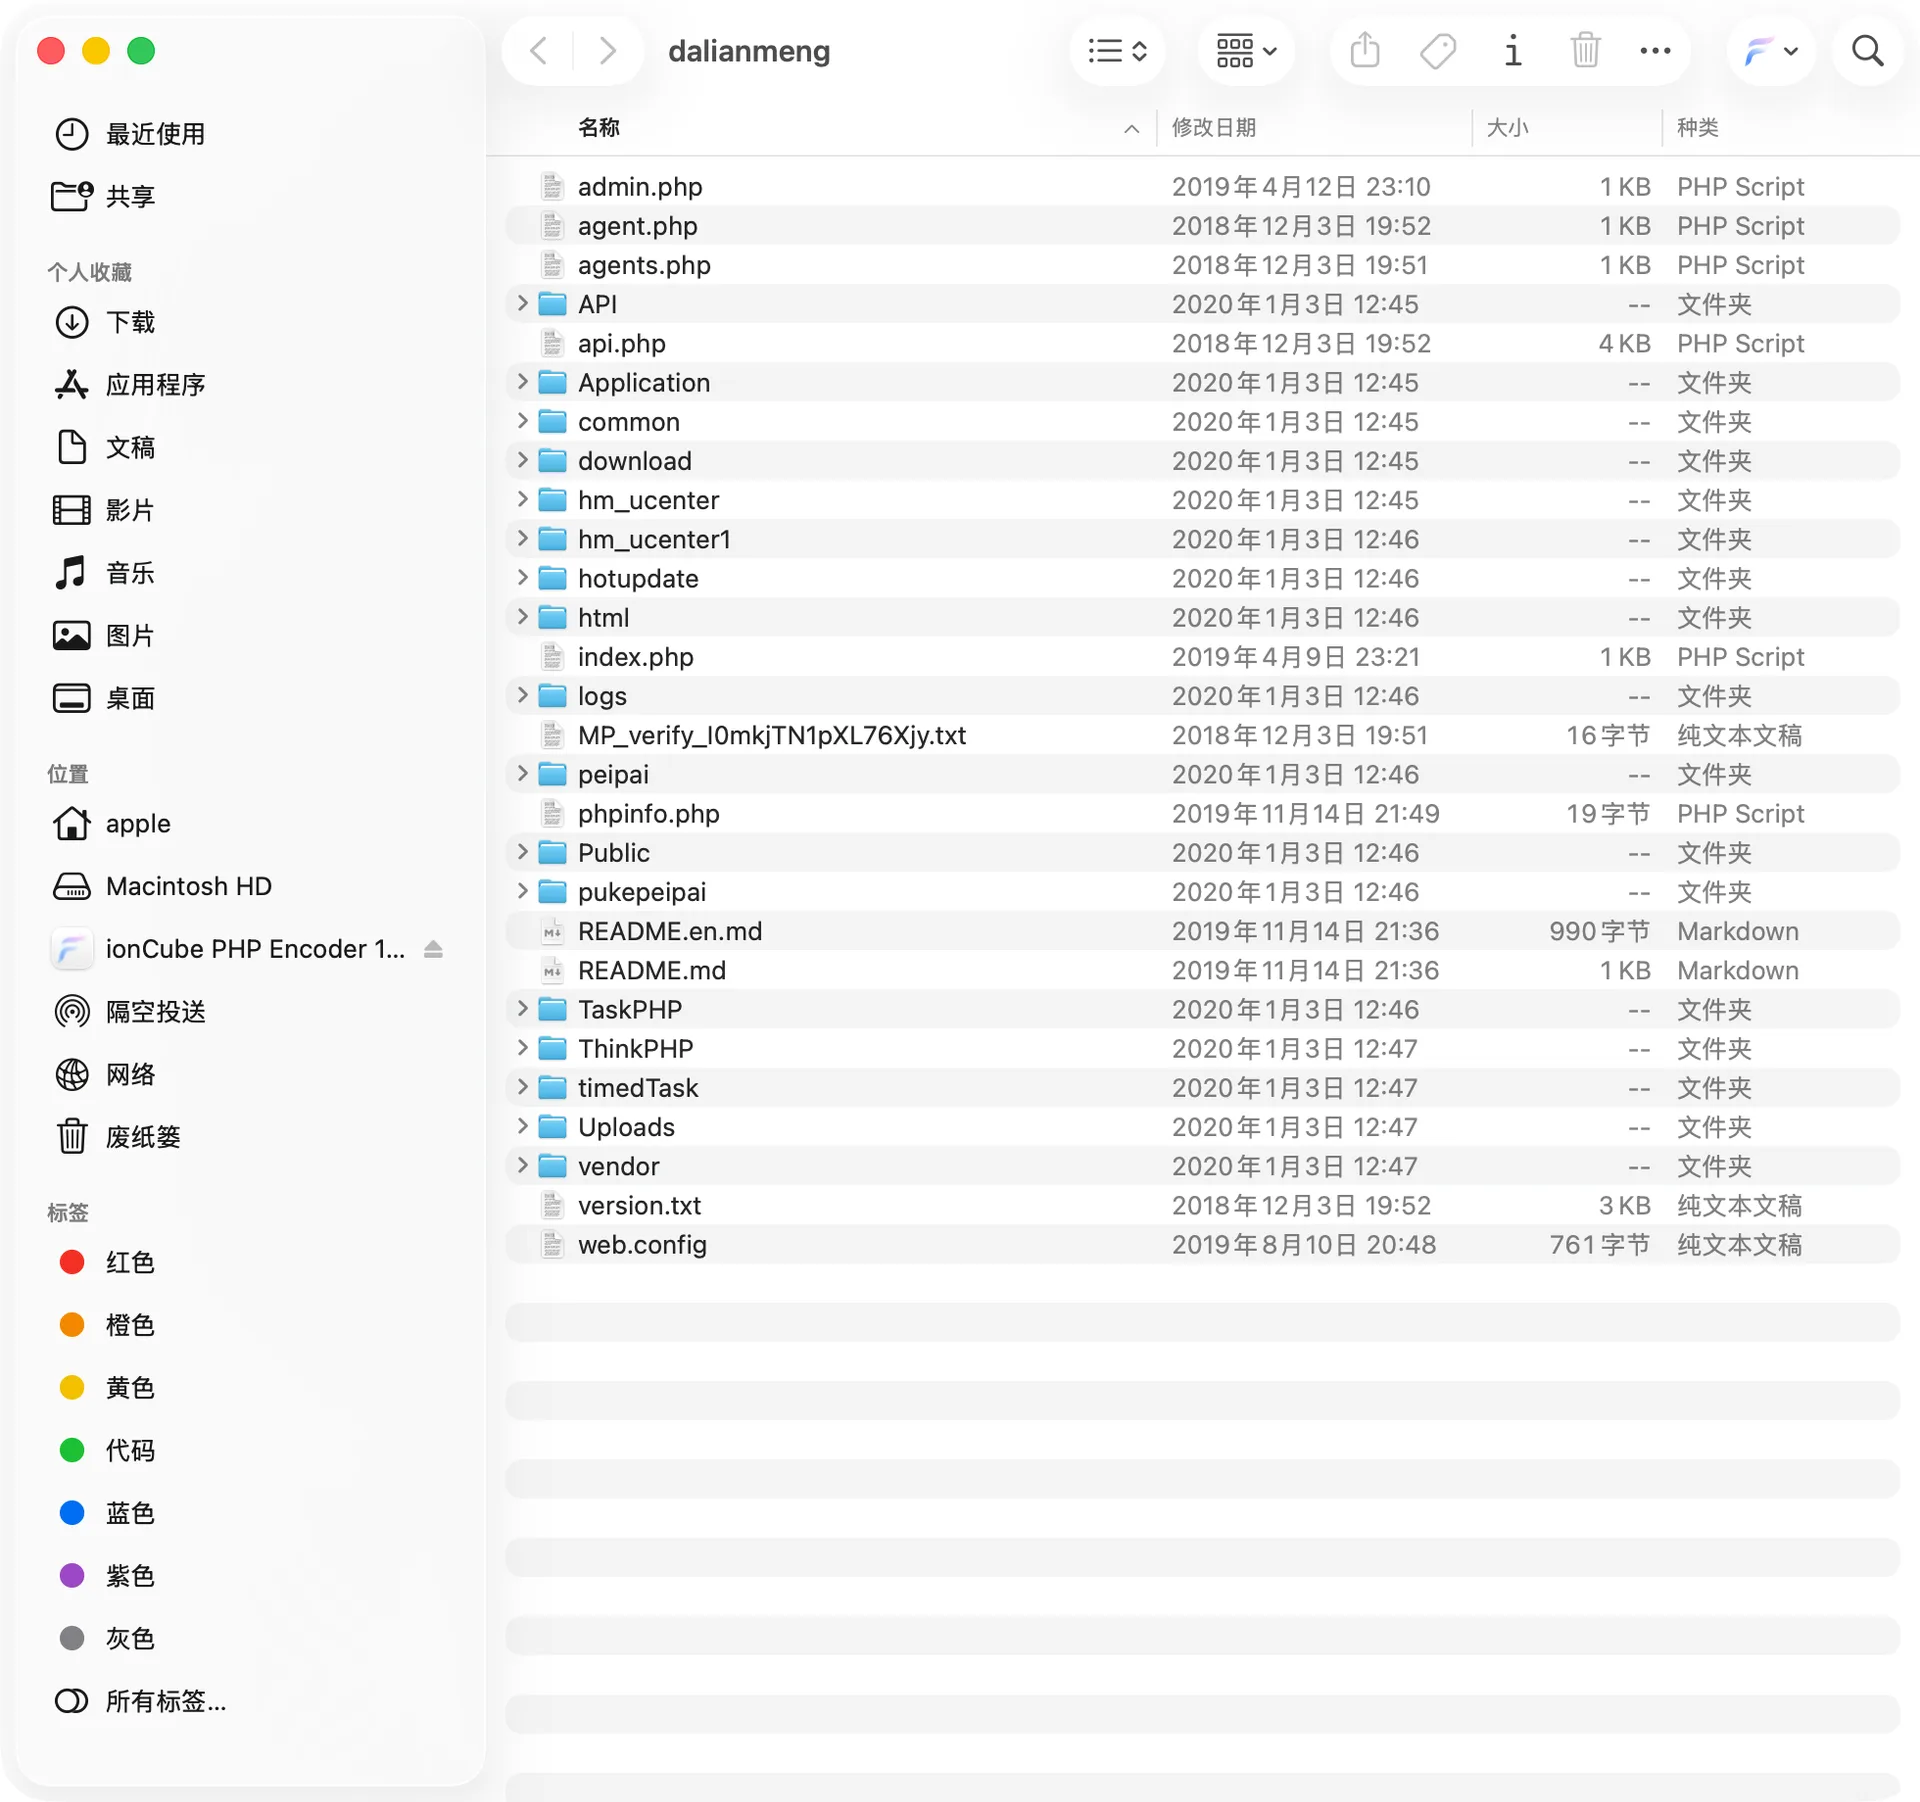Viewport: 1920px width, 1802px height.
Task: Select the index.php file row
Action: (x=1201, y=657)
